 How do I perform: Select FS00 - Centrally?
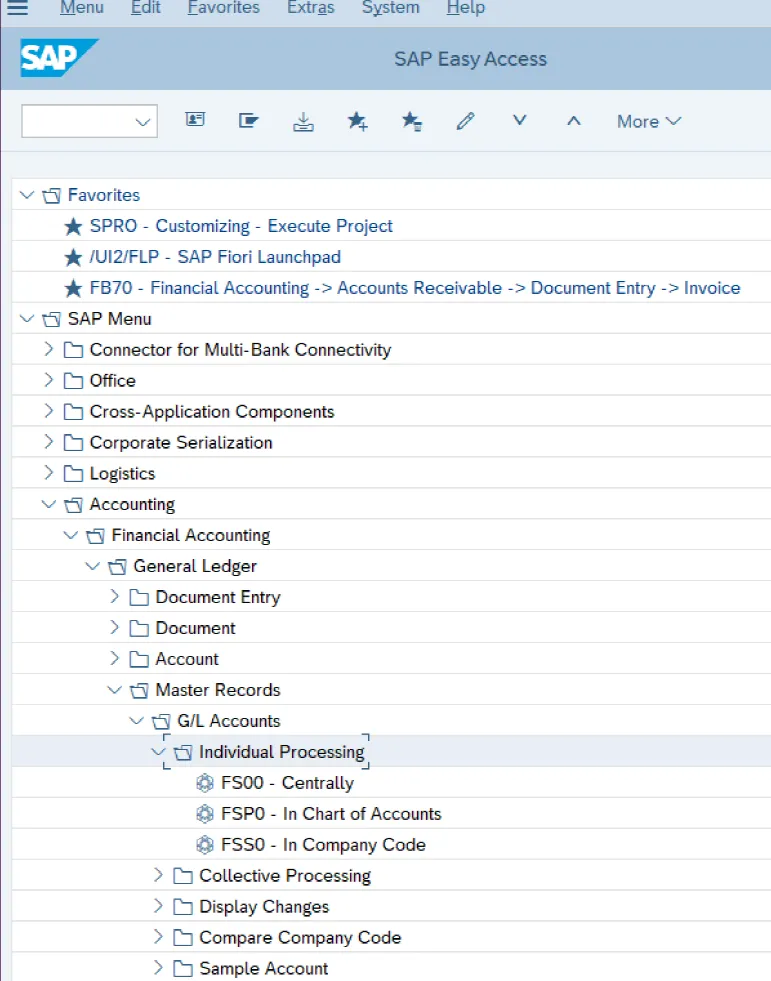(x=287, y=783)
